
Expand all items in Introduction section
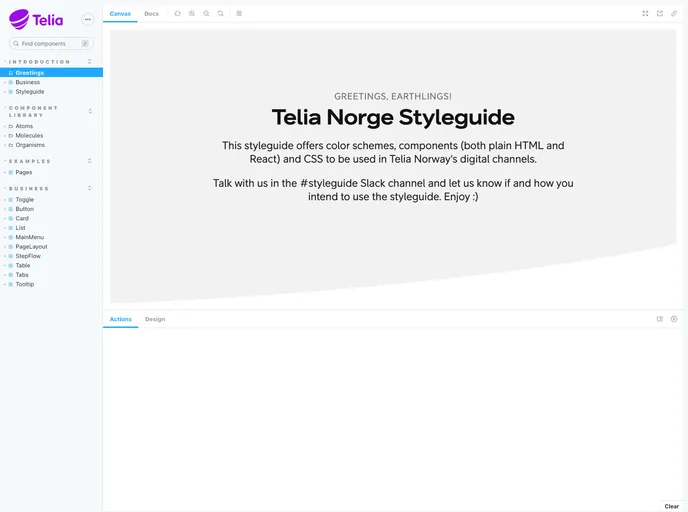90,62
